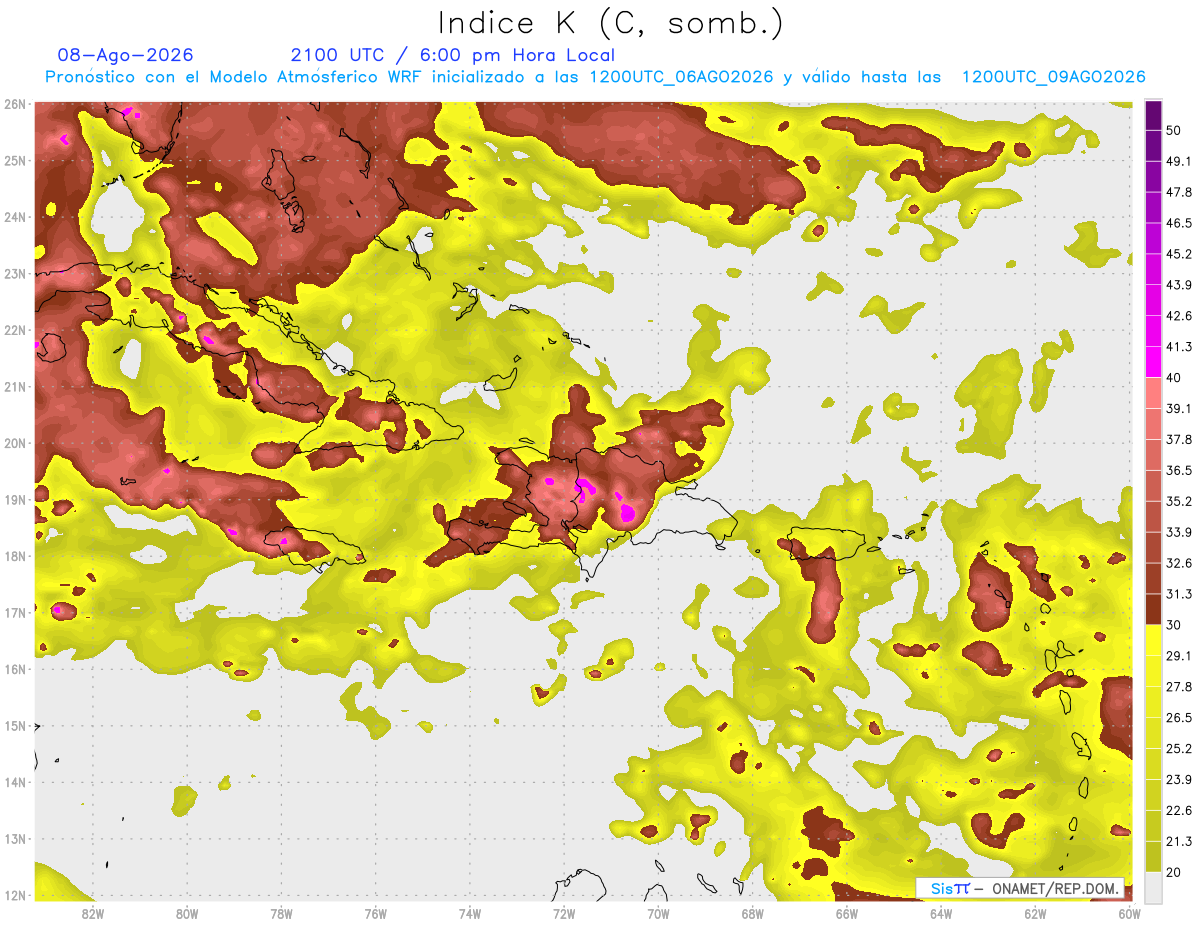
Task: Click the colorbar label "47.8"
Action: 1178,192
